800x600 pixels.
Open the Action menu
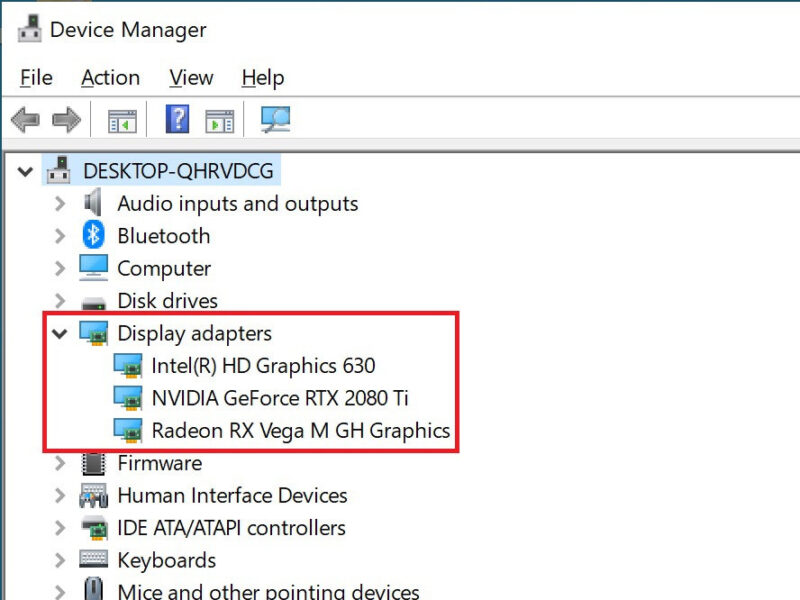point(110,78)
